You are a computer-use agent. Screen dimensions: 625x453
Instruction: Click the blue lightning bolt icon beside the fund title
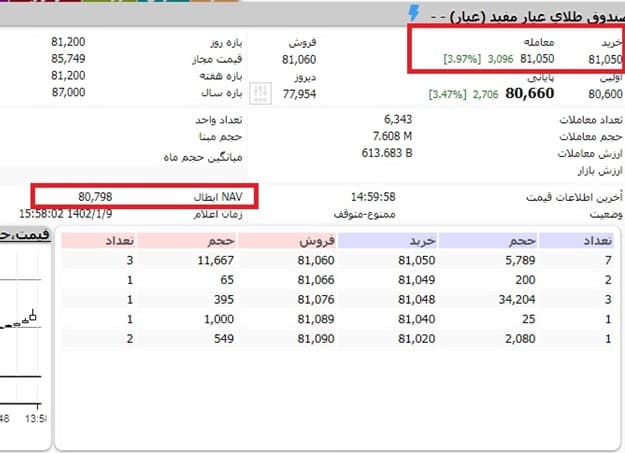click(x=414, y=13)
